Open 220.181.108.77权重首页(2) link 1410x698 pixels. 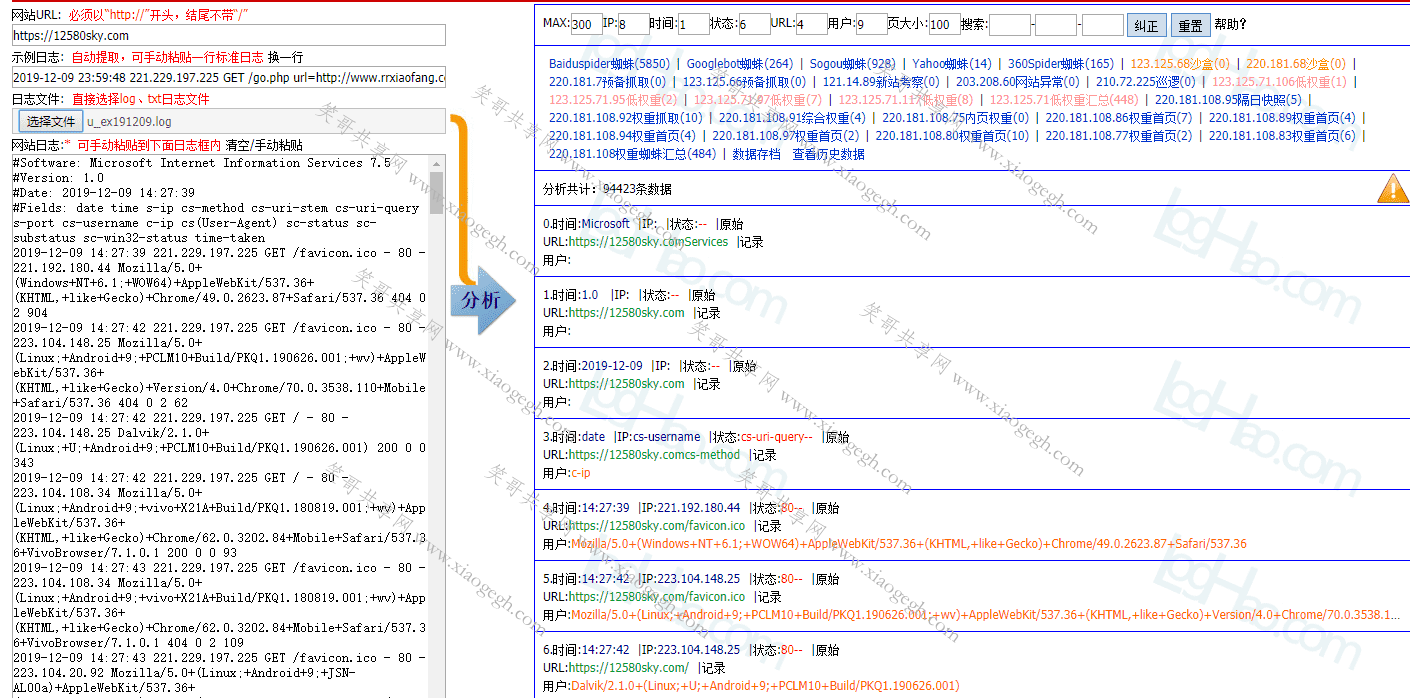pyautogui.click(x=1119, y=135)
